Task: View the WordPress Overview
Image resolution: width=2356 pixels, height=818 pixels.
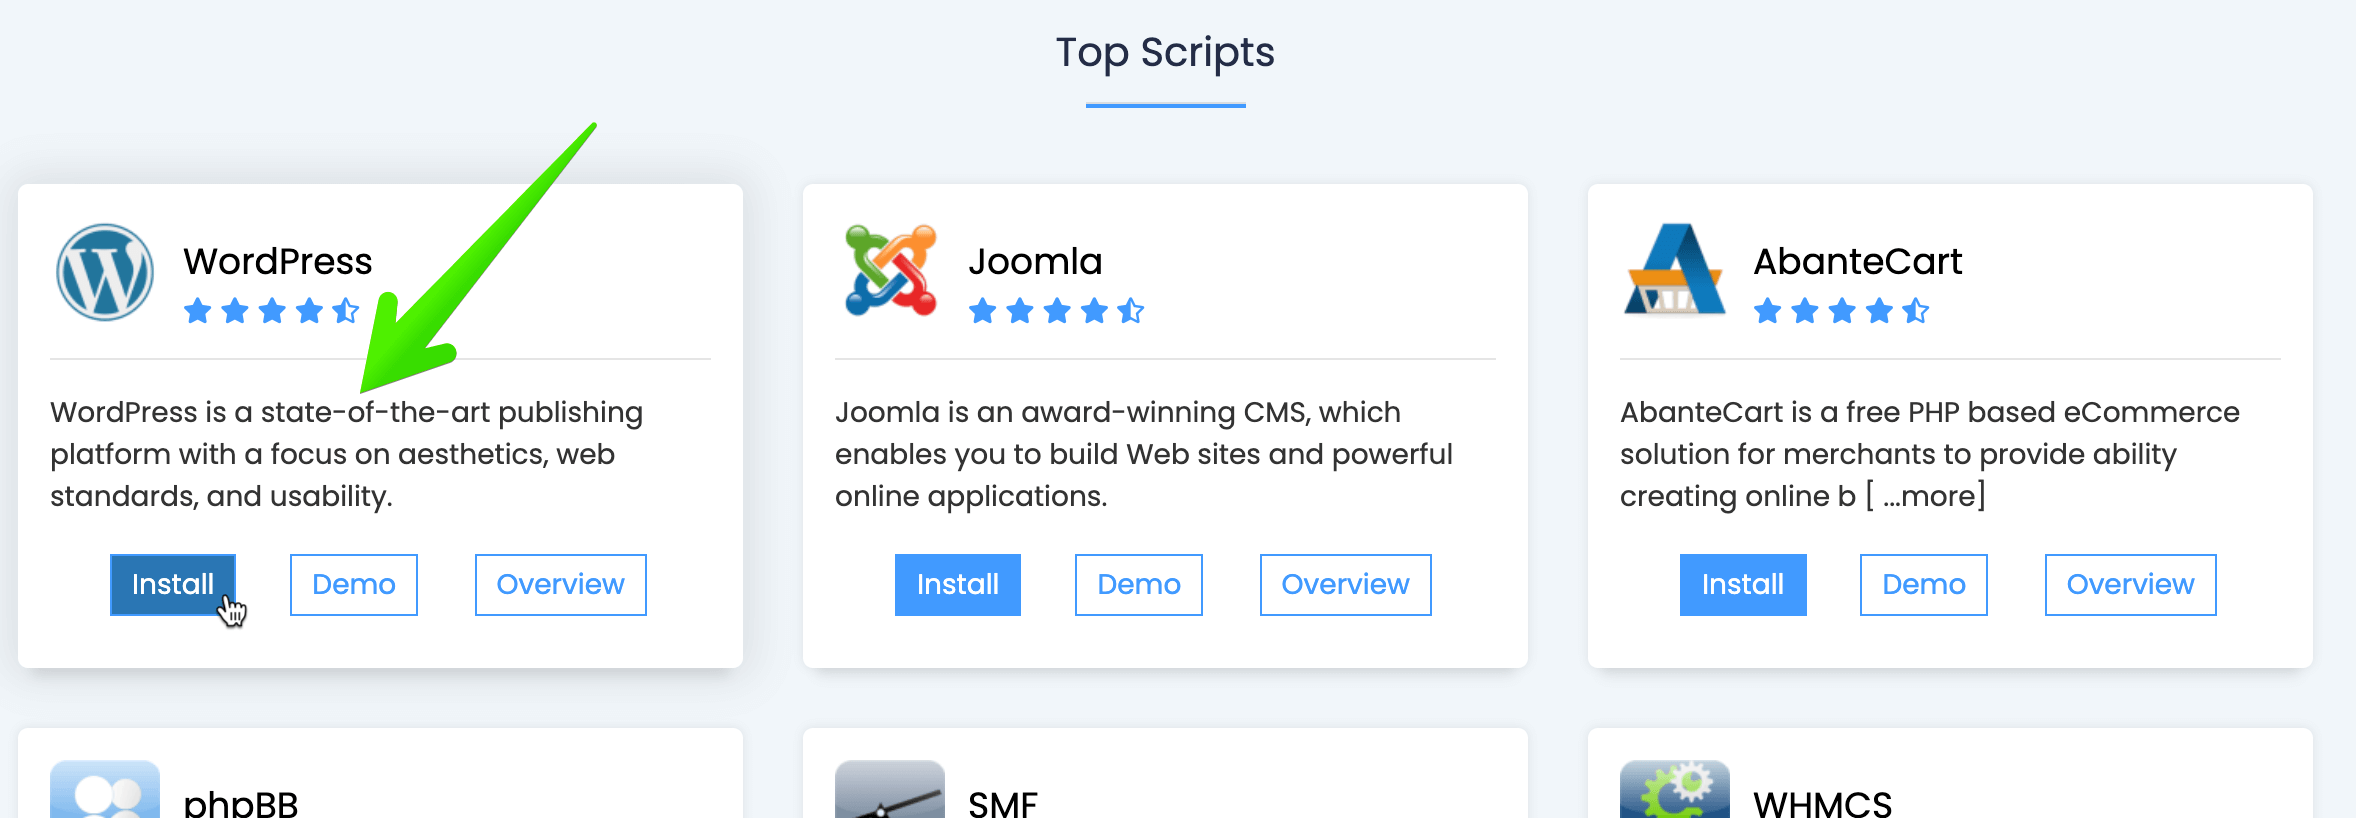Action: coord(560,585)
